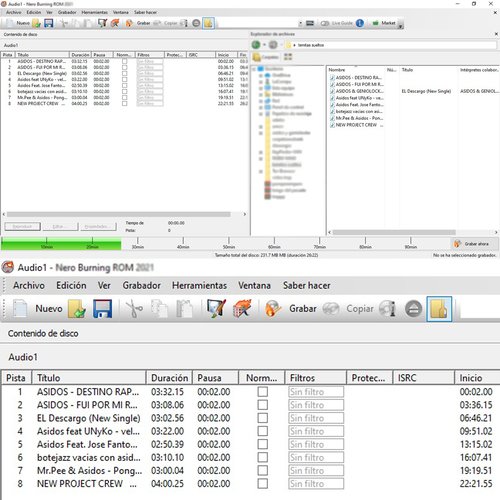Click the Grabar ahora button
500x500 pixels.
pyautogui.click(x=475, y=244)
